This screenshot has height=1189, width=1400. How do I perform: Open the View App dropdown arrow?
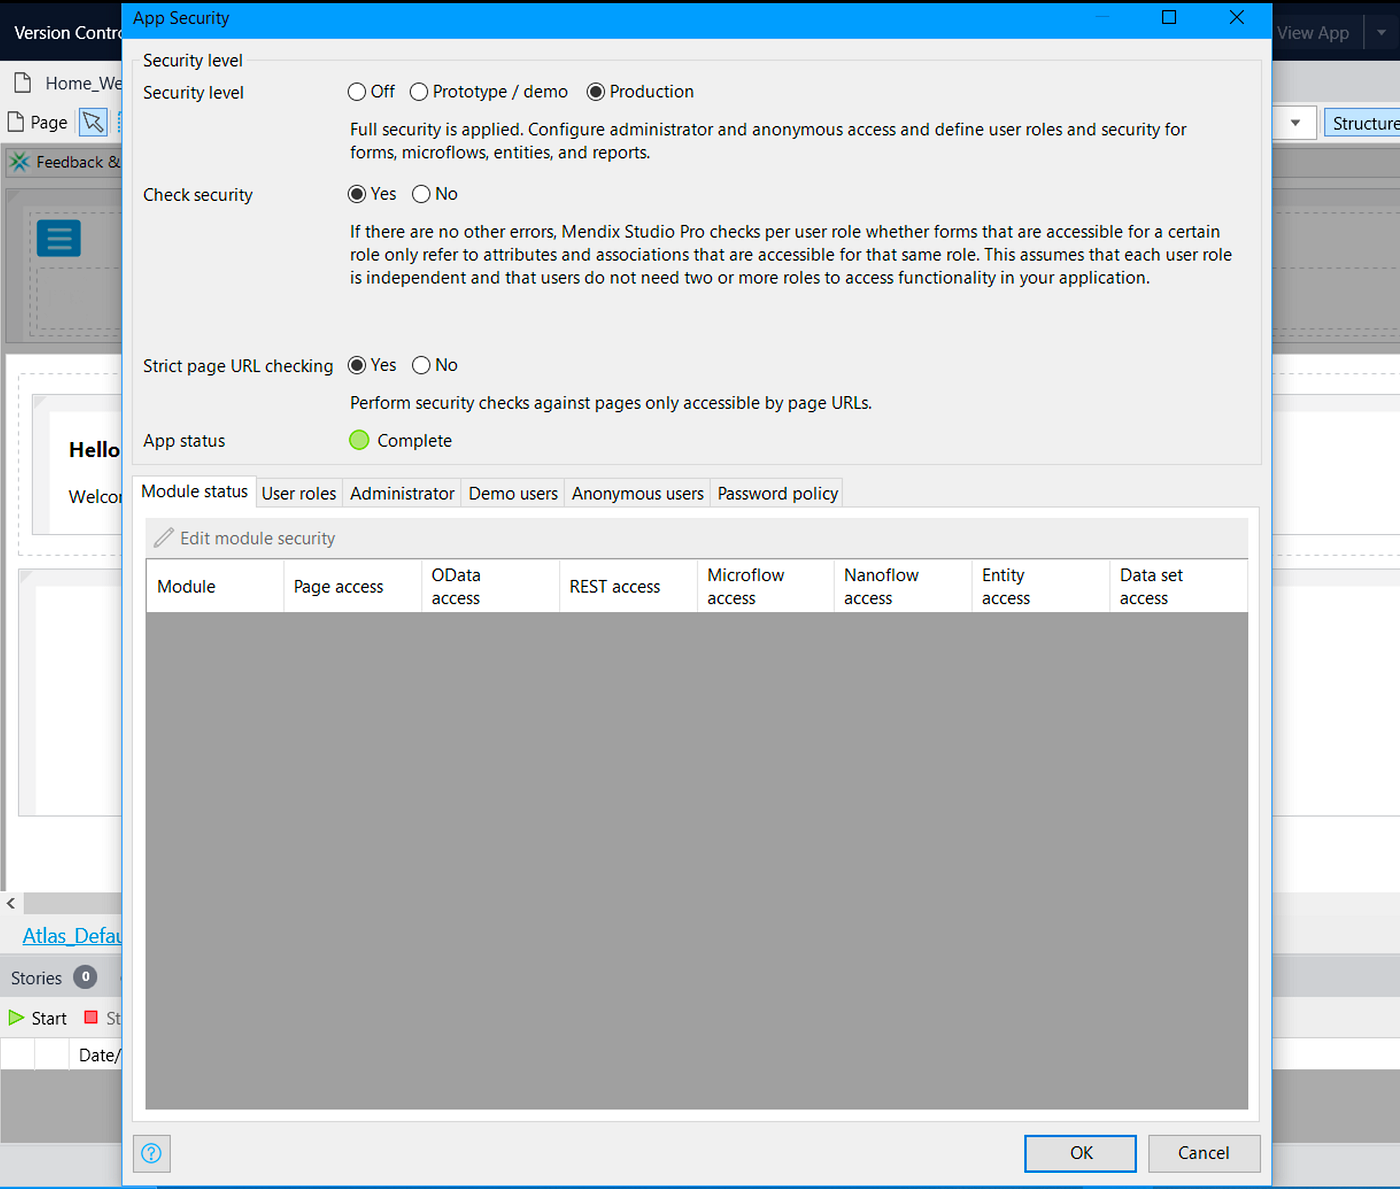coord(1381,32)
